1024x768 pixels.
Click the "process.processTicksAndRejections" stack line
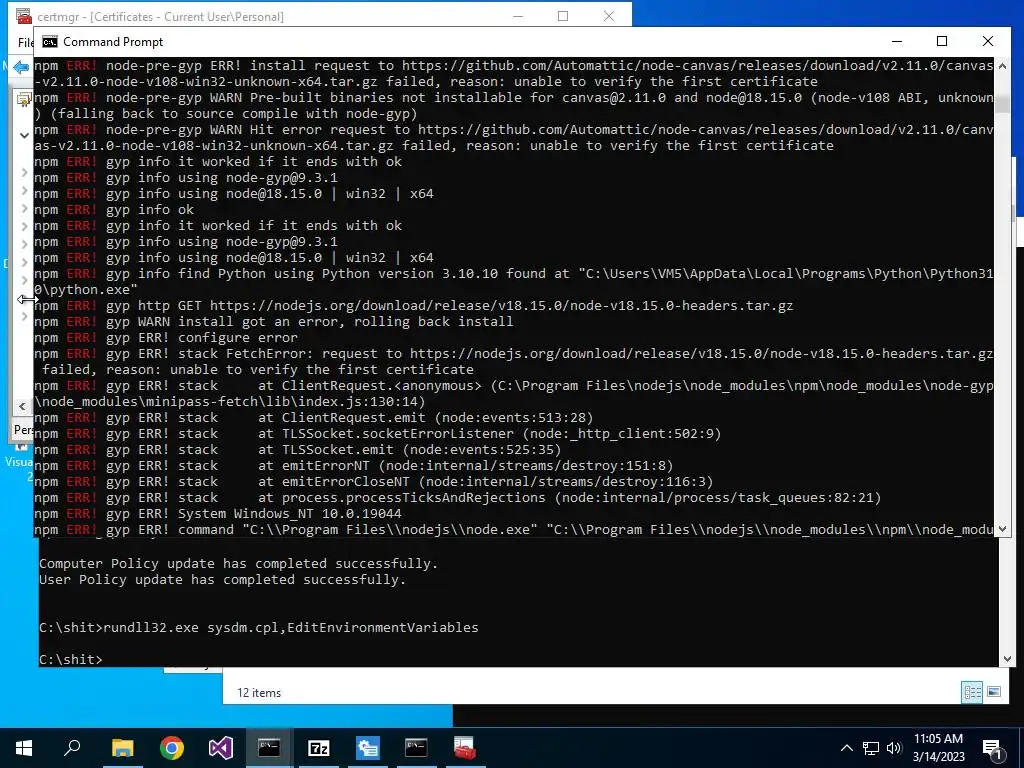[x=457, y=498]
